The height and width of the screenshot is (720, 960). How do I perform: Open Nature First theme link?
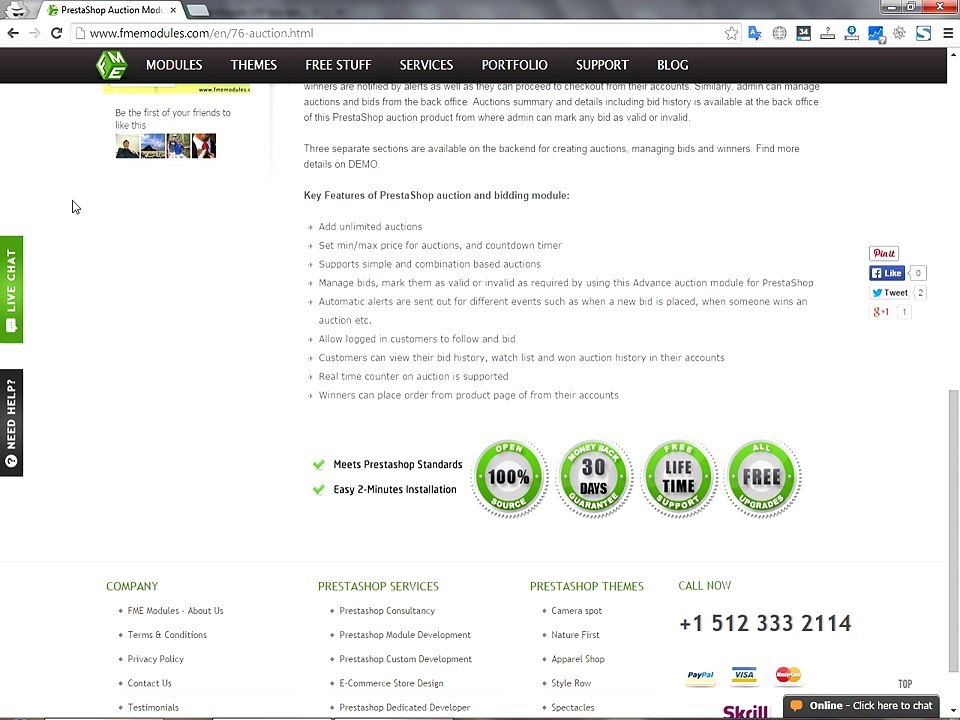tap(575, 635)
